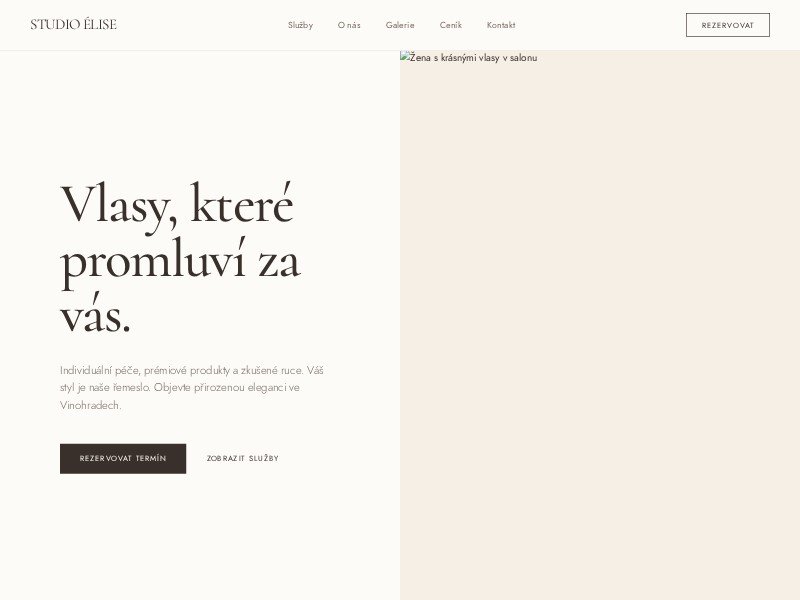The height and width of the screenshot is (600, 800).
Task: Click the dark Rezervovat termín button
Action: (123, 458)
